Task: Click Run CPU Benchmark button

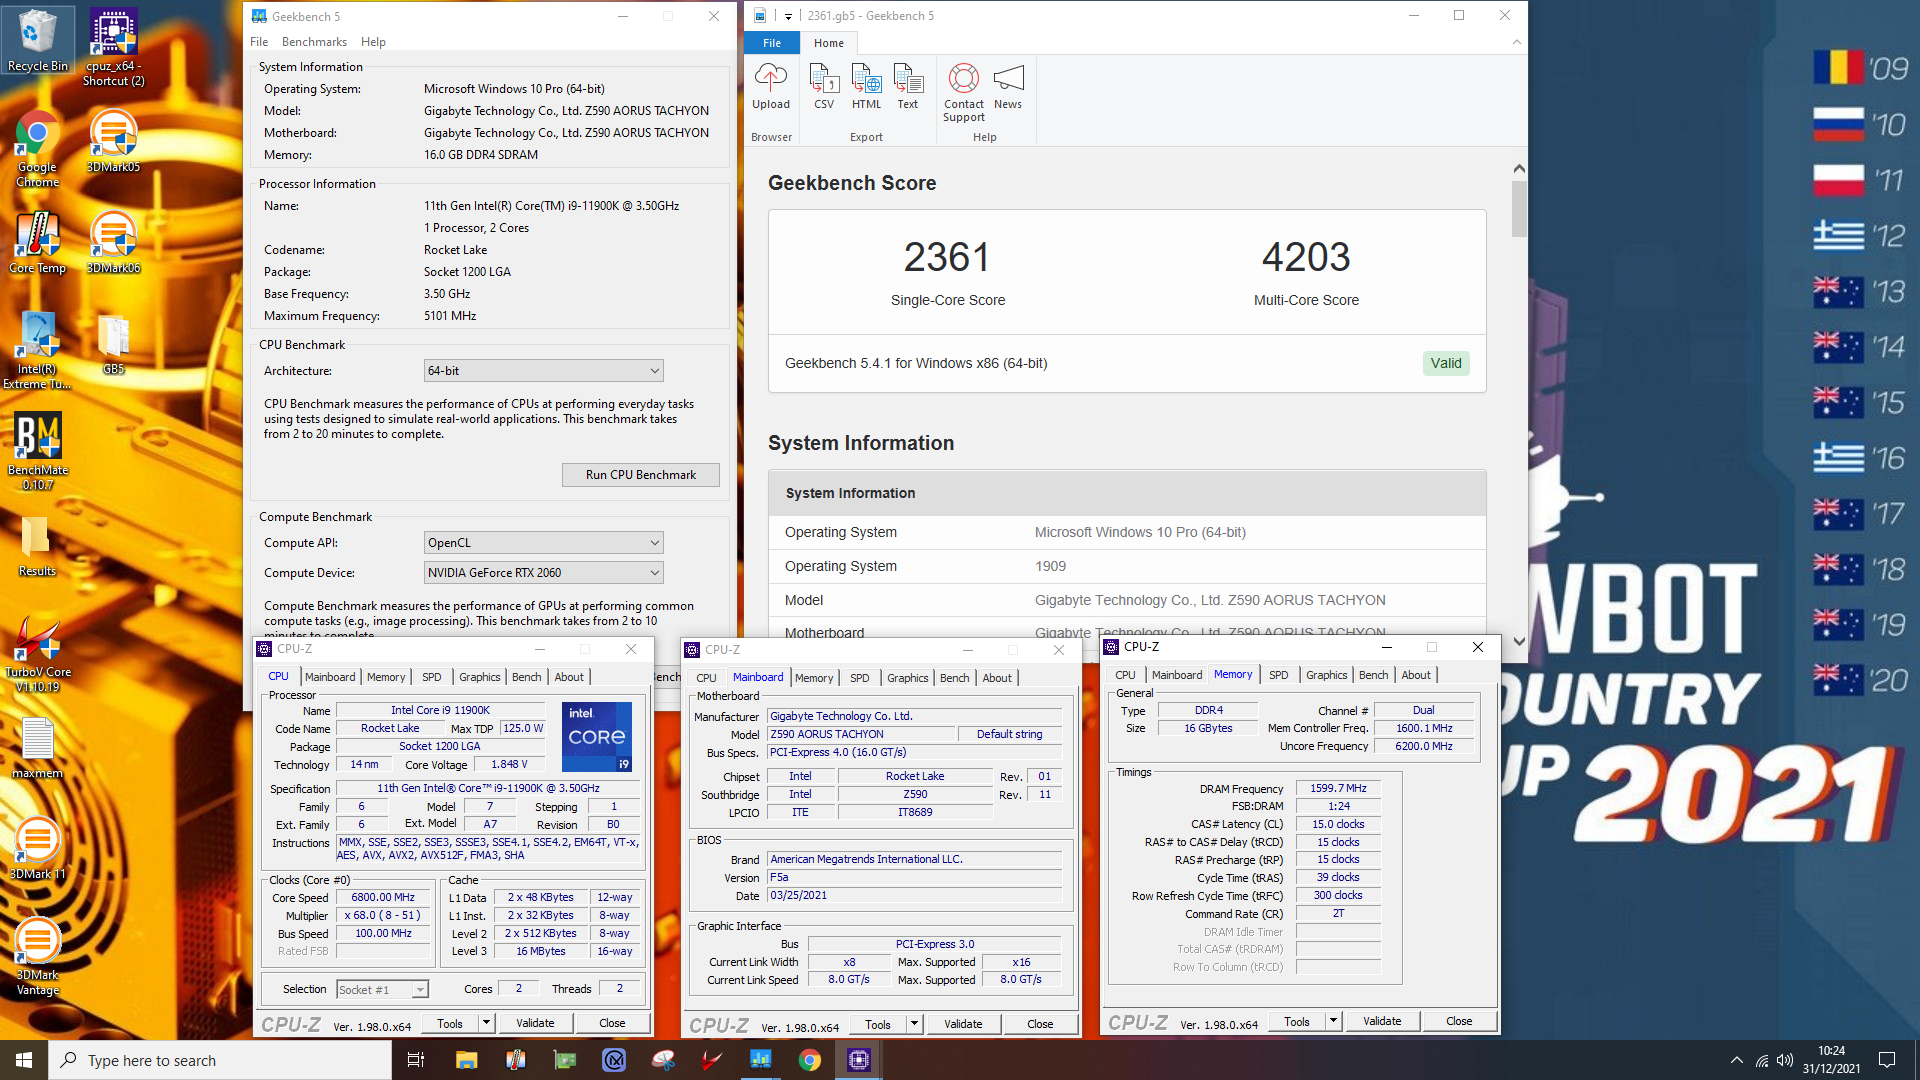Action: tap(640, 475)
